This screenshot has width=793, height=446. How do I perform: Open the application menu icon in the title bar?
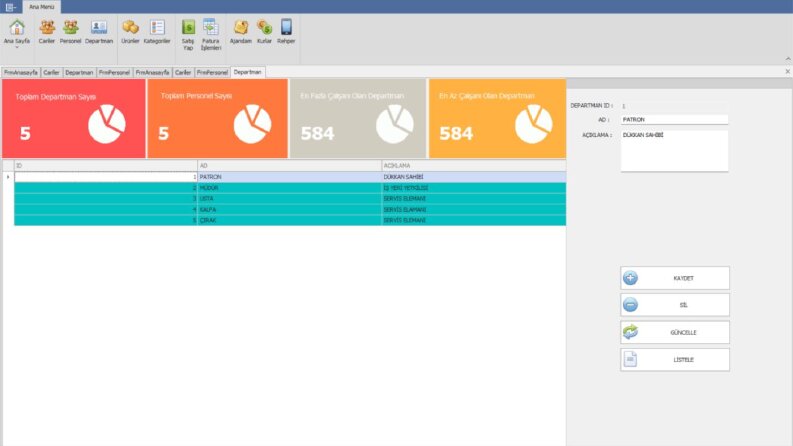tap(10, 7)
